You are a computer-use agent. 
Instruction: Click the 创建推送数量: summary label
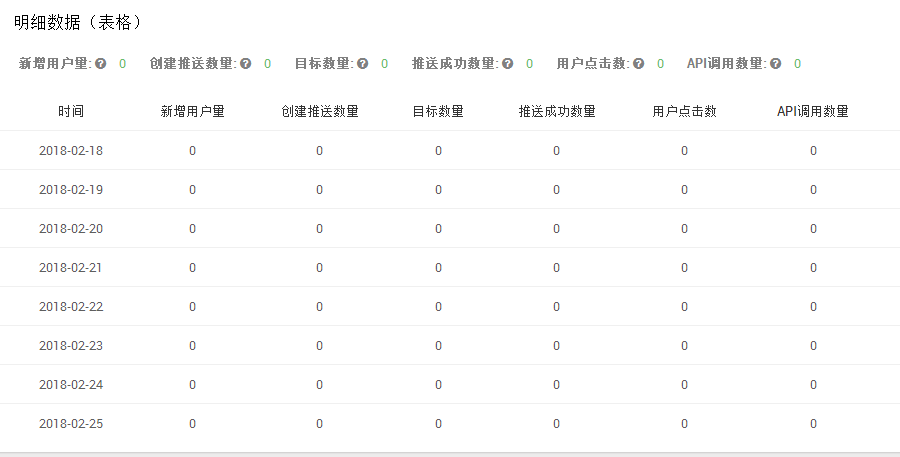pos(193,64)
